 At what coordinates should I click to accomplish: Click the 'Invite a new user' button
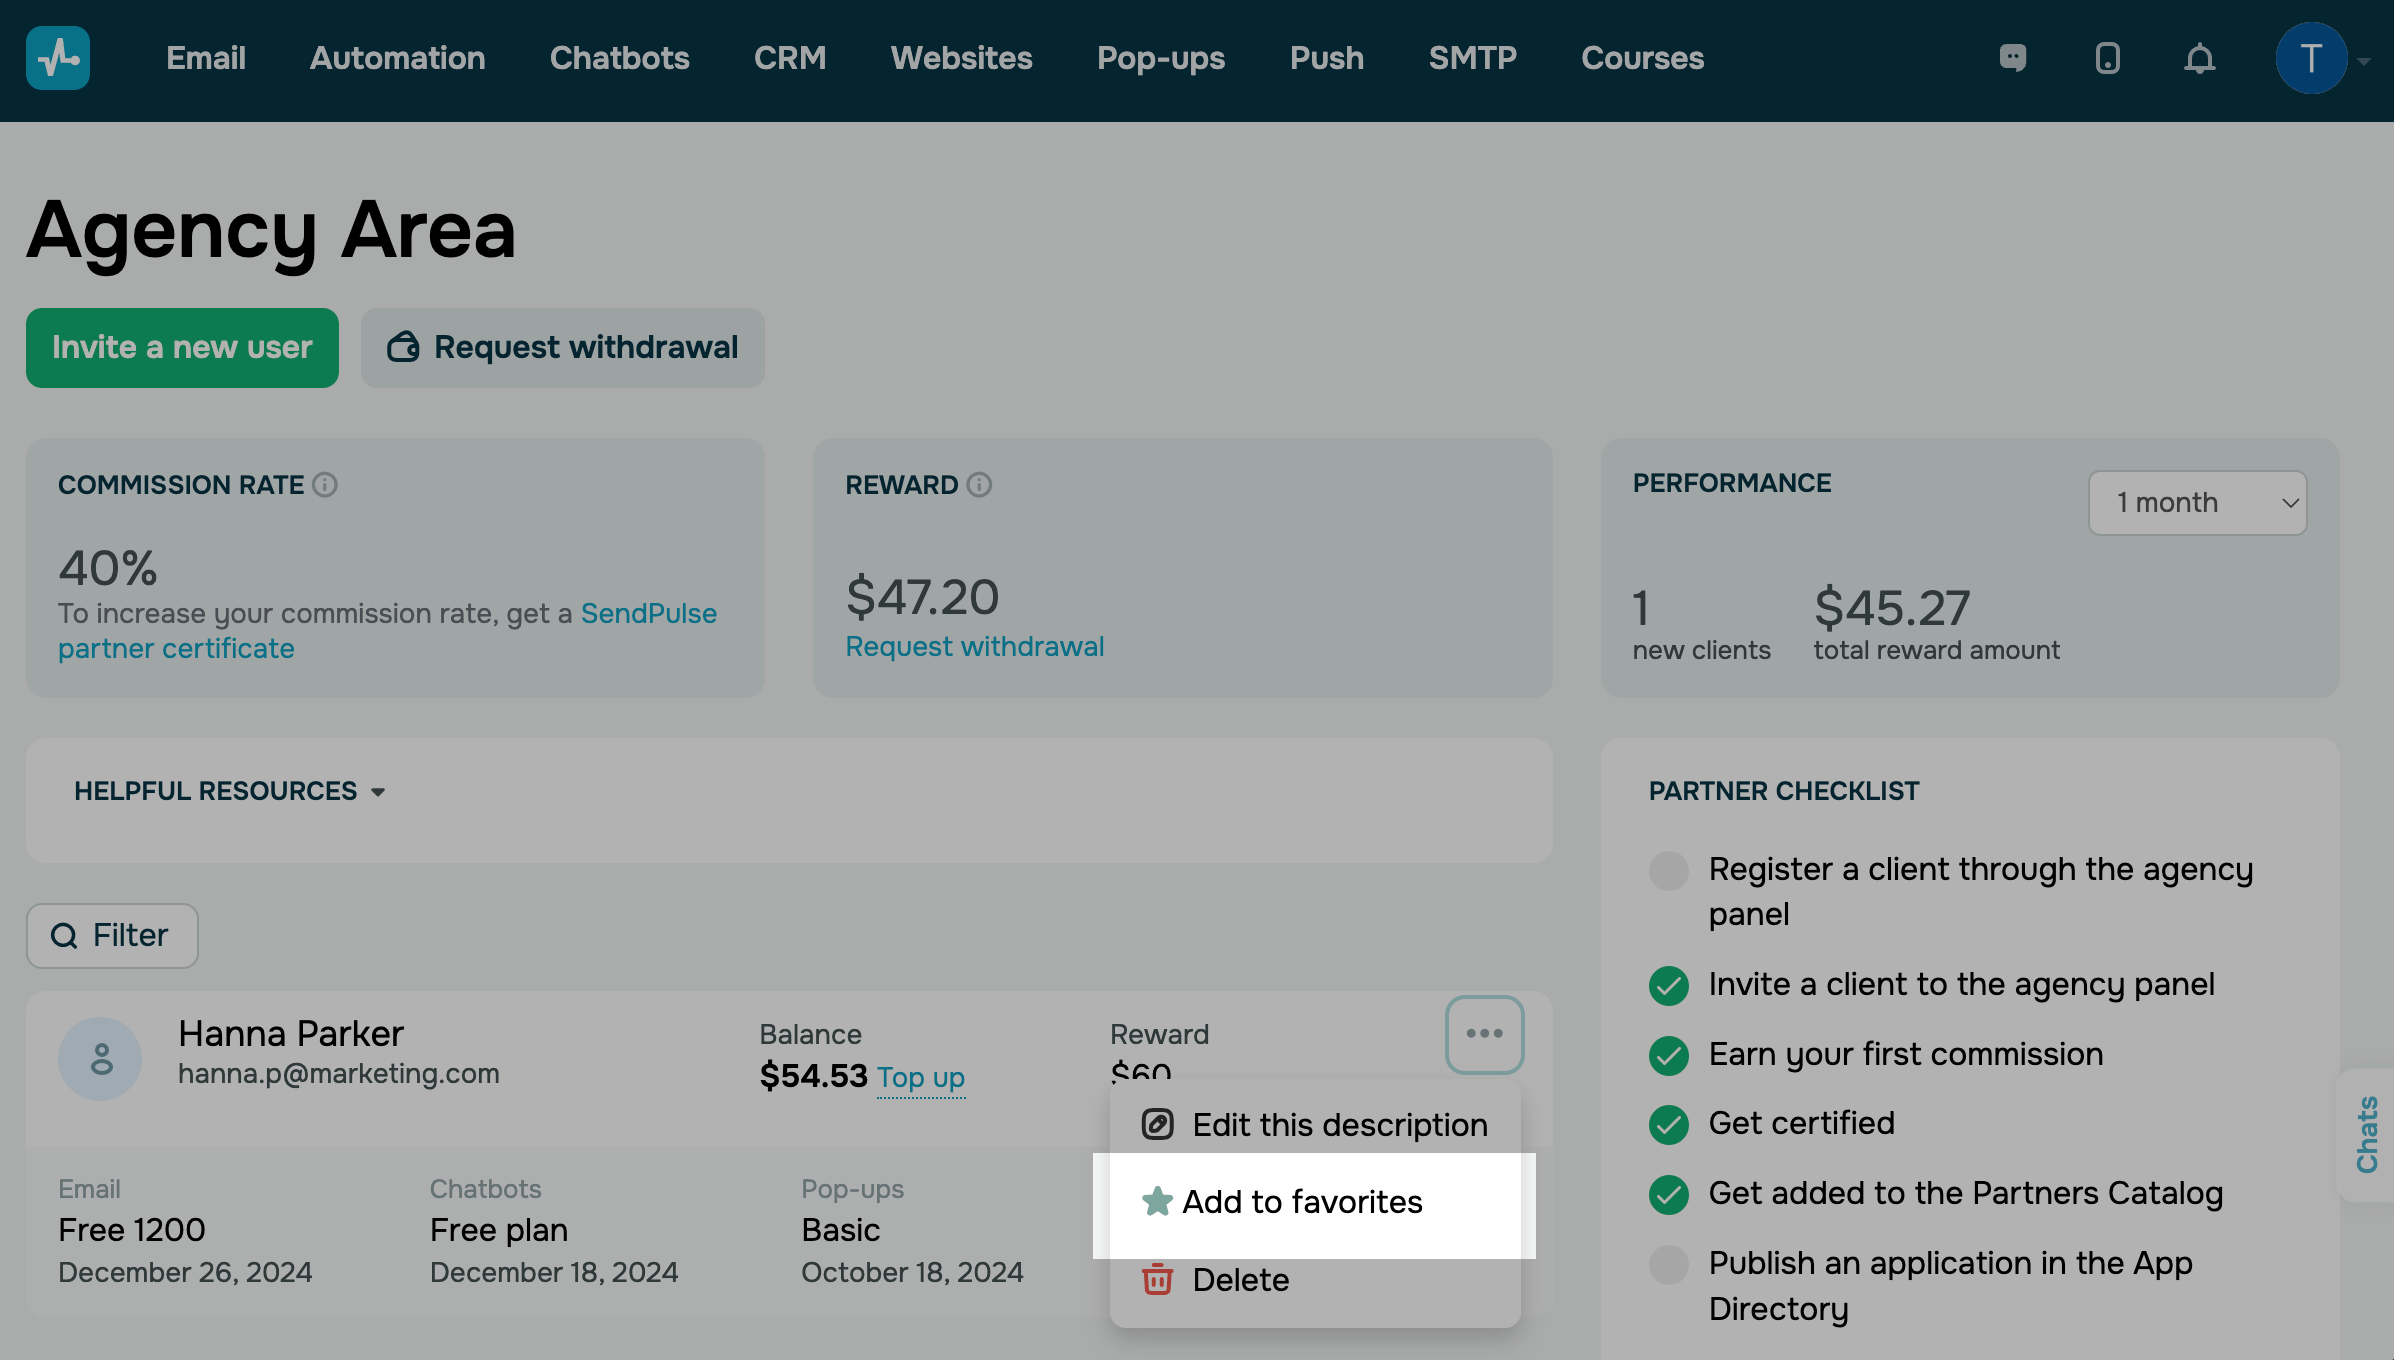(x=182, y=347)
